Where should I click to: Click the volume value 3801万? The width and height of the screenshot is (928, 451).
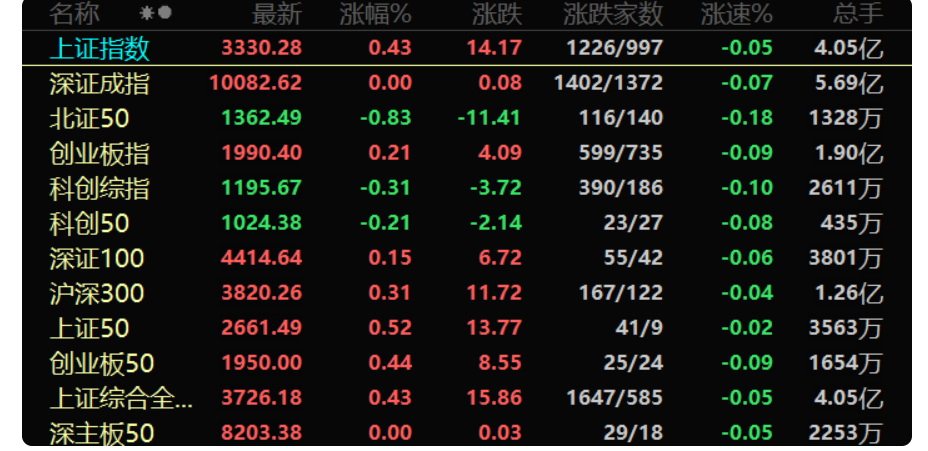click(846, 257)
